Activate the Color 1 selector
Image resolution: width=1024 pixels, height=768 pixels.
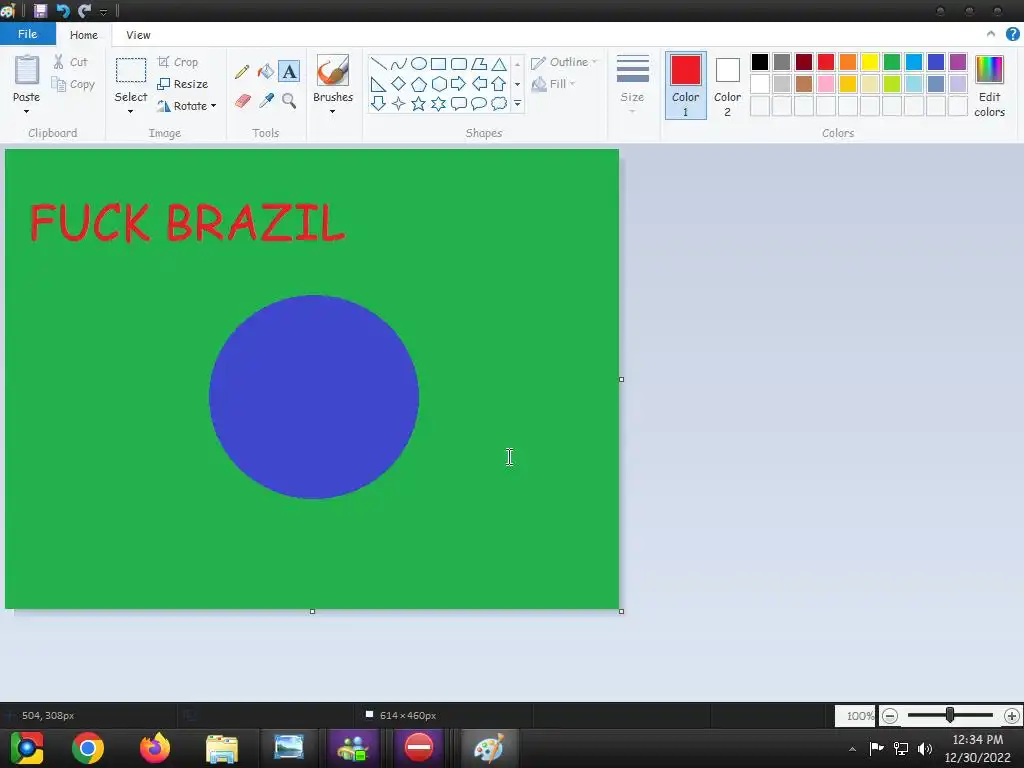[x=686, y=86]
